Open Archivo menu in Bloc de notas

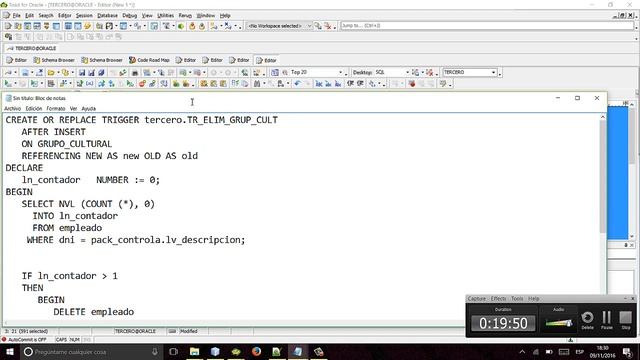[x=12, y=109]
